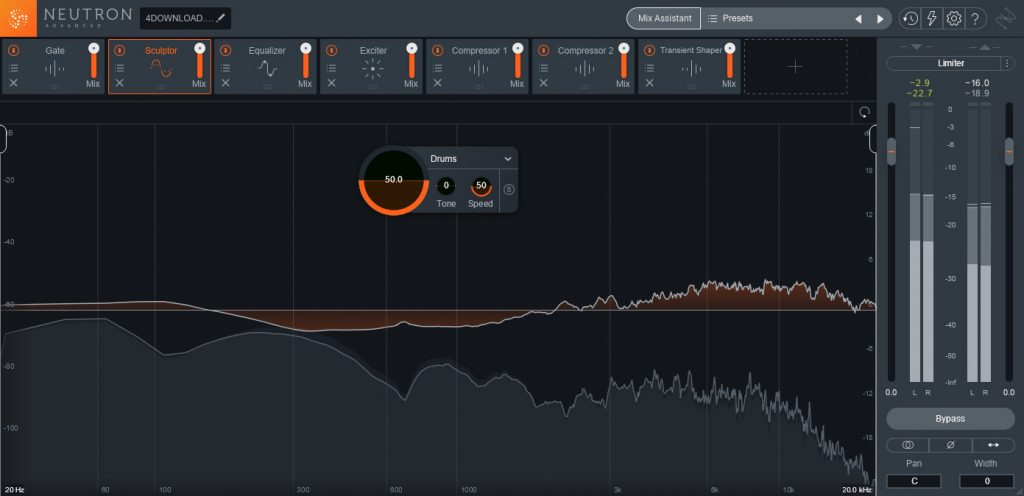Select the Compressor 2 module tab
Screen dimensions: 1024x496
click(583, 67)
